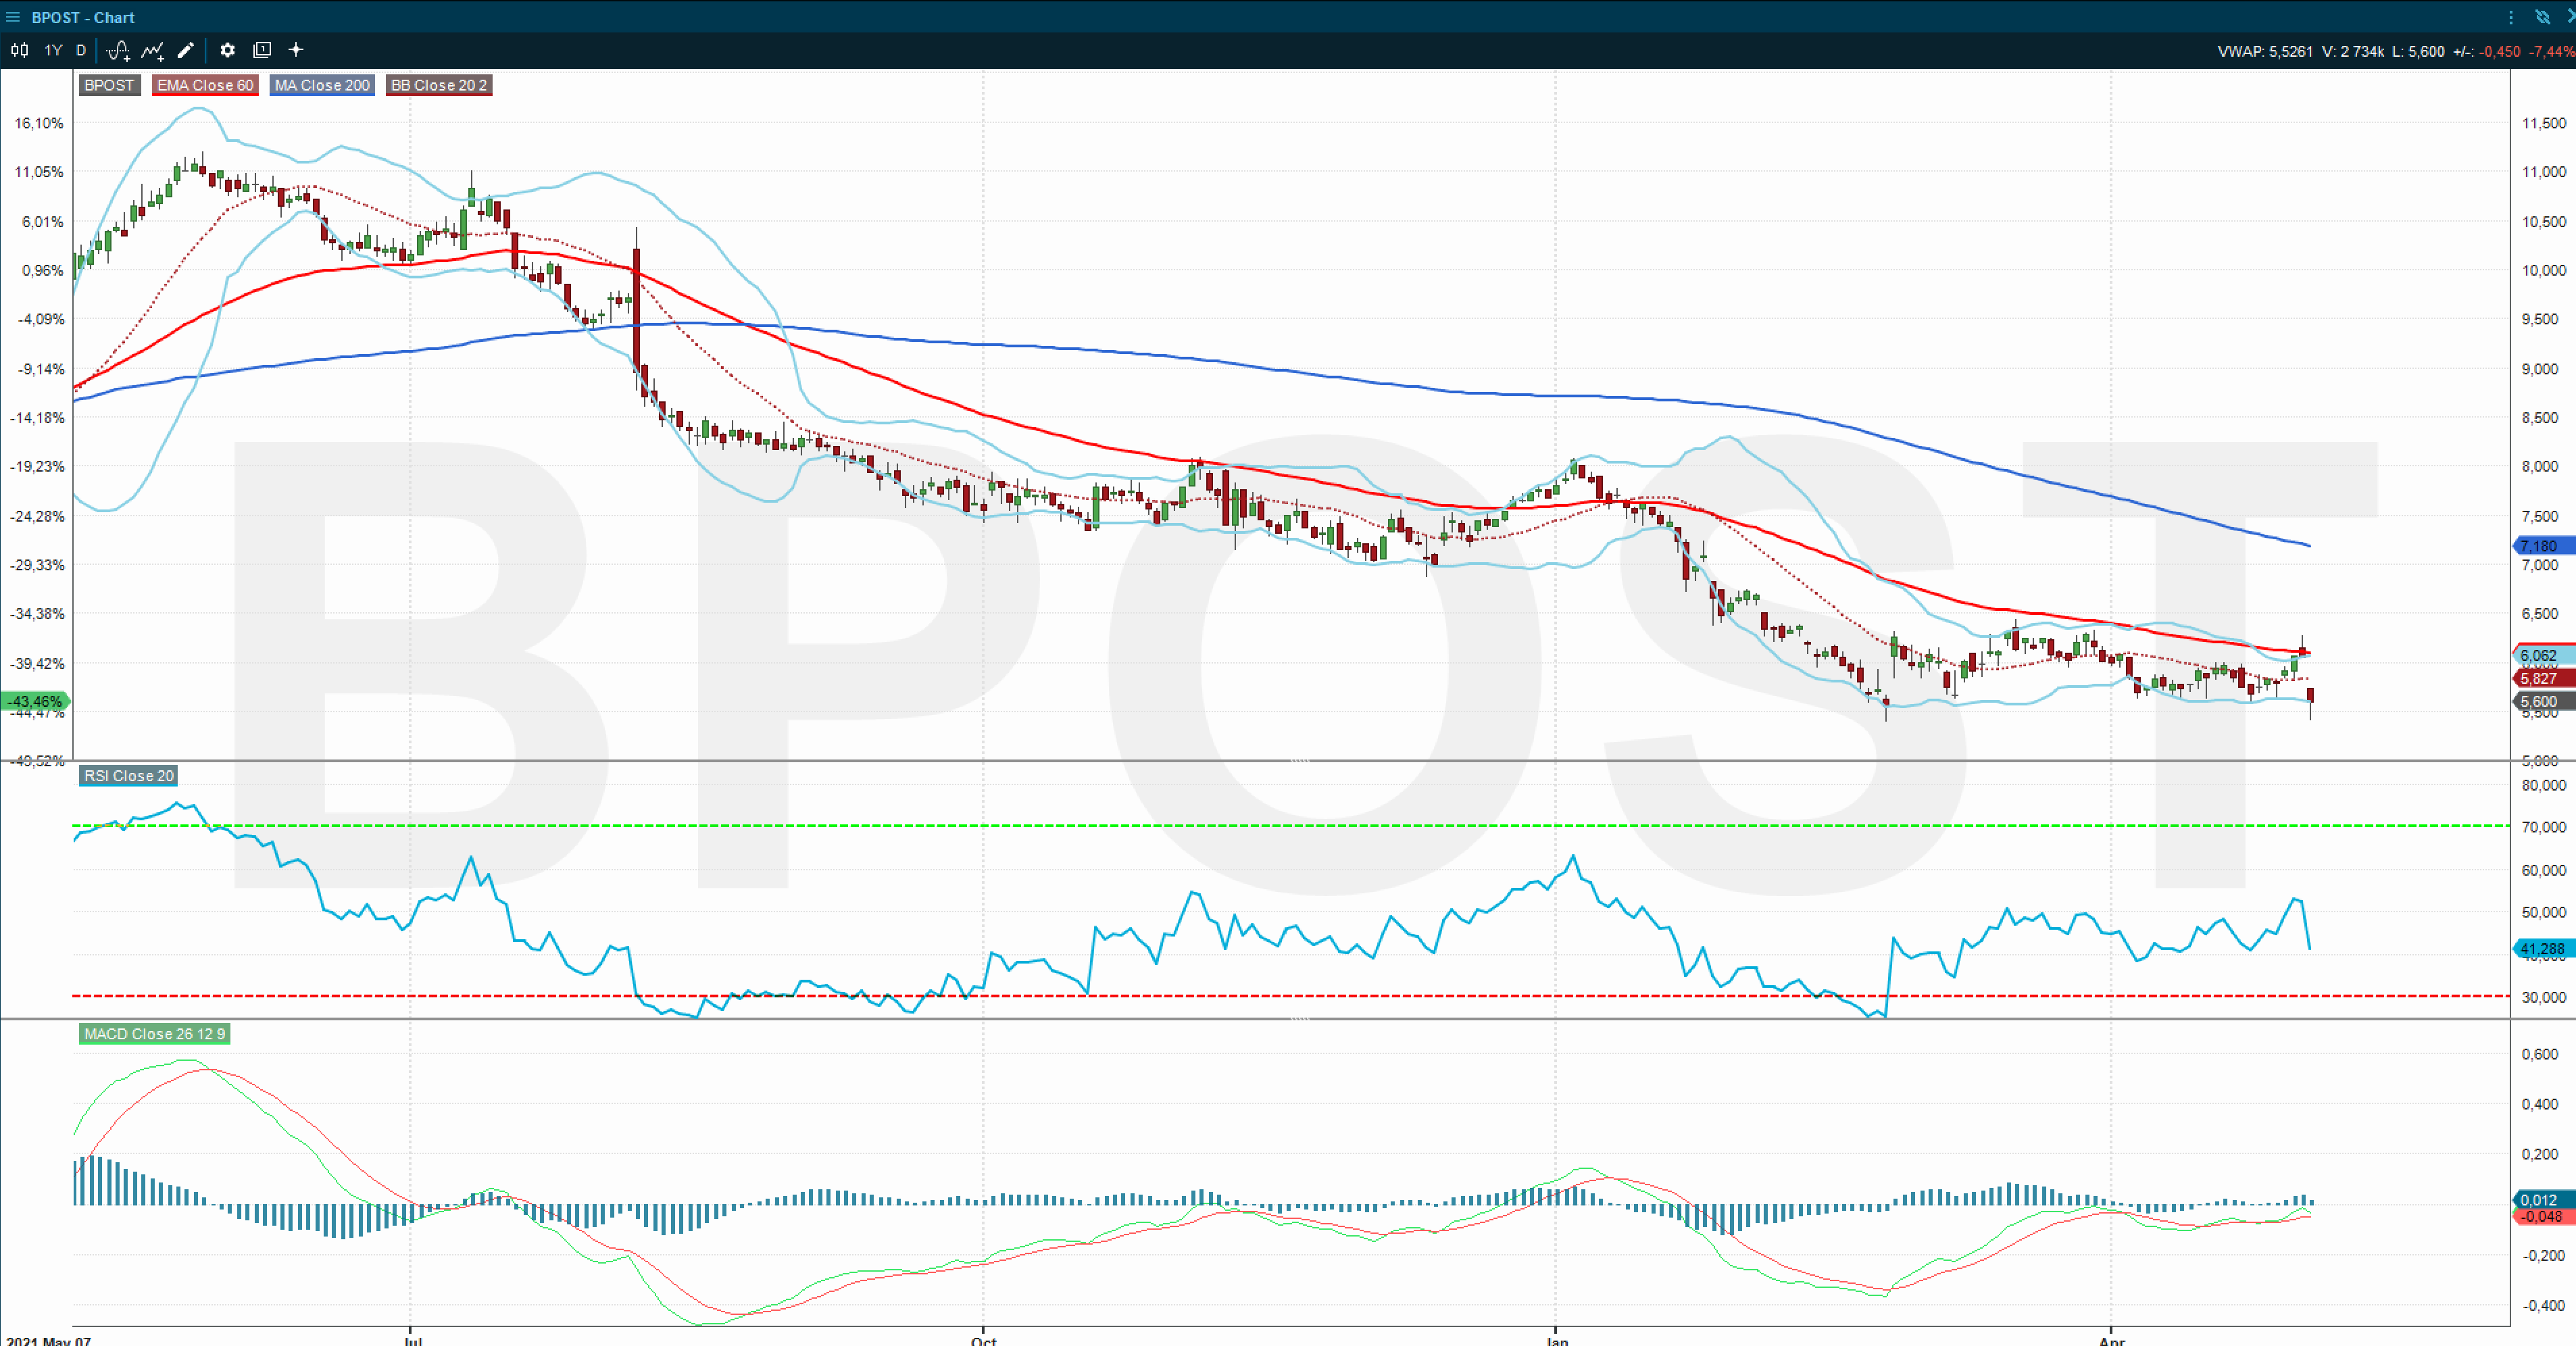Click the -0,450 change value
Screen dimensions: 2576x1346
(2500, 51)
